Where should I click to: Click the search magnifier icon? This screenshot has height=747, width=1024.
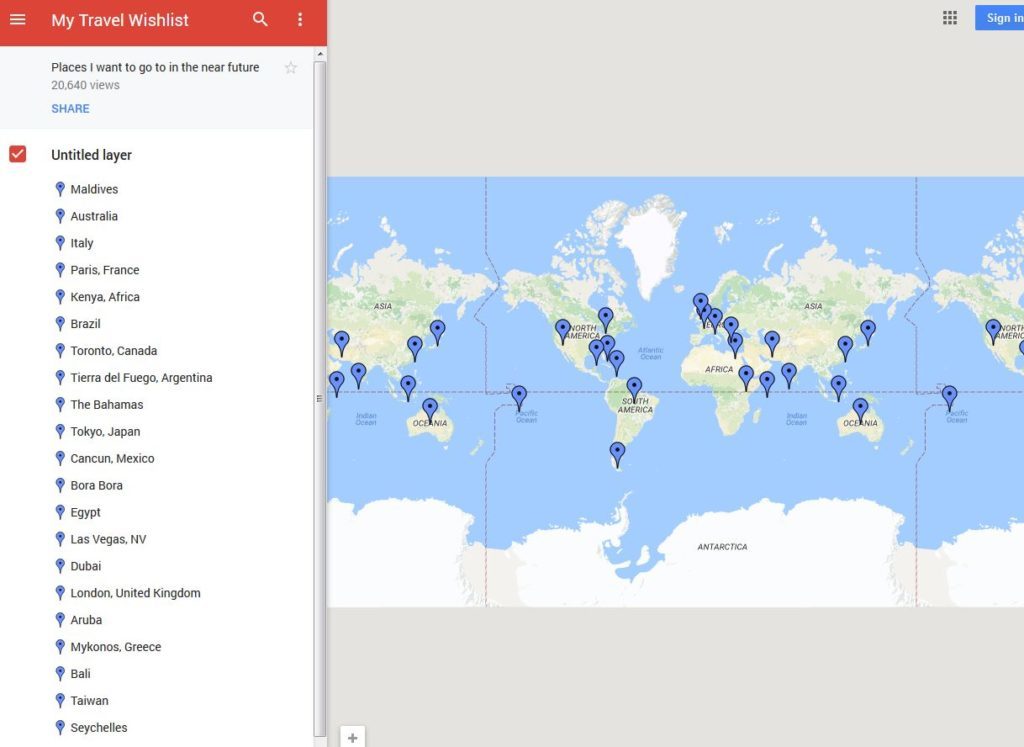coord(260,20)
